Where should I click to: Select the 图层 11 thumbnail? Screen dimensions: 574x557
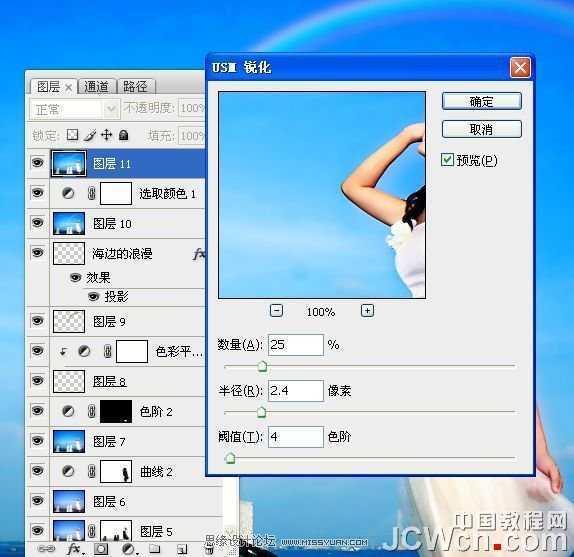[69, 163]
